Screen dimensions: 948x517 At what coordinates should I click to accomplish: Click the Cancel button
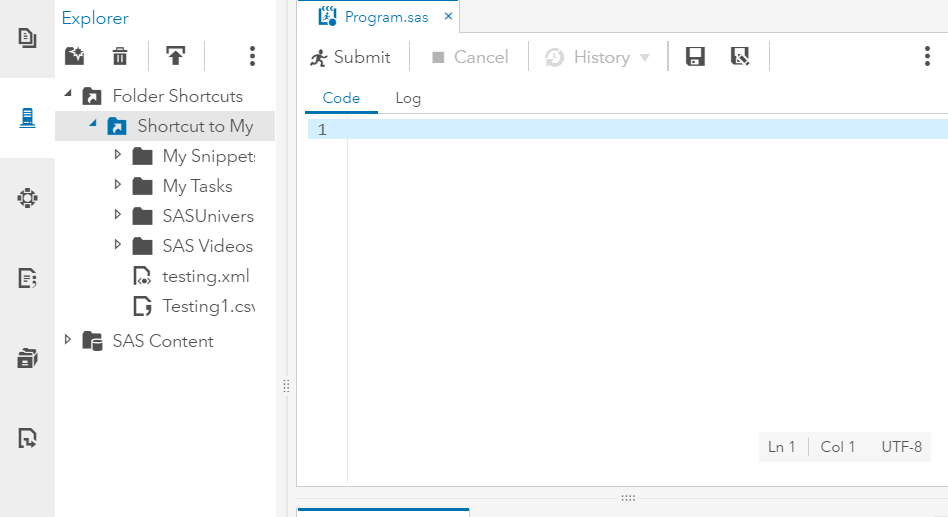(470, 57)
